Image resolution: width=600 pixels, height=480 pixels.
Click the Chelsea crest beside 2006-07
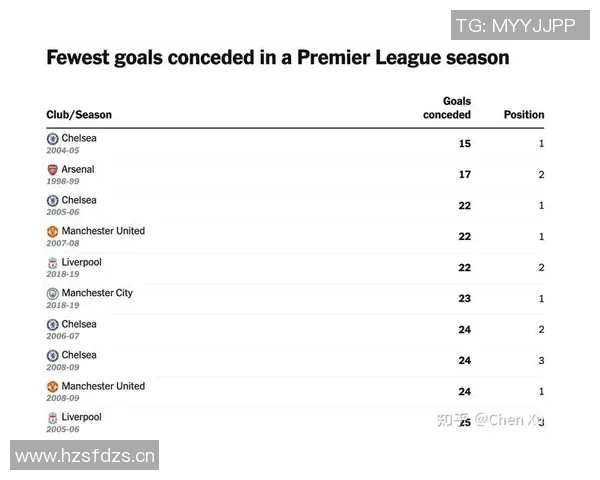click(53, 325)
